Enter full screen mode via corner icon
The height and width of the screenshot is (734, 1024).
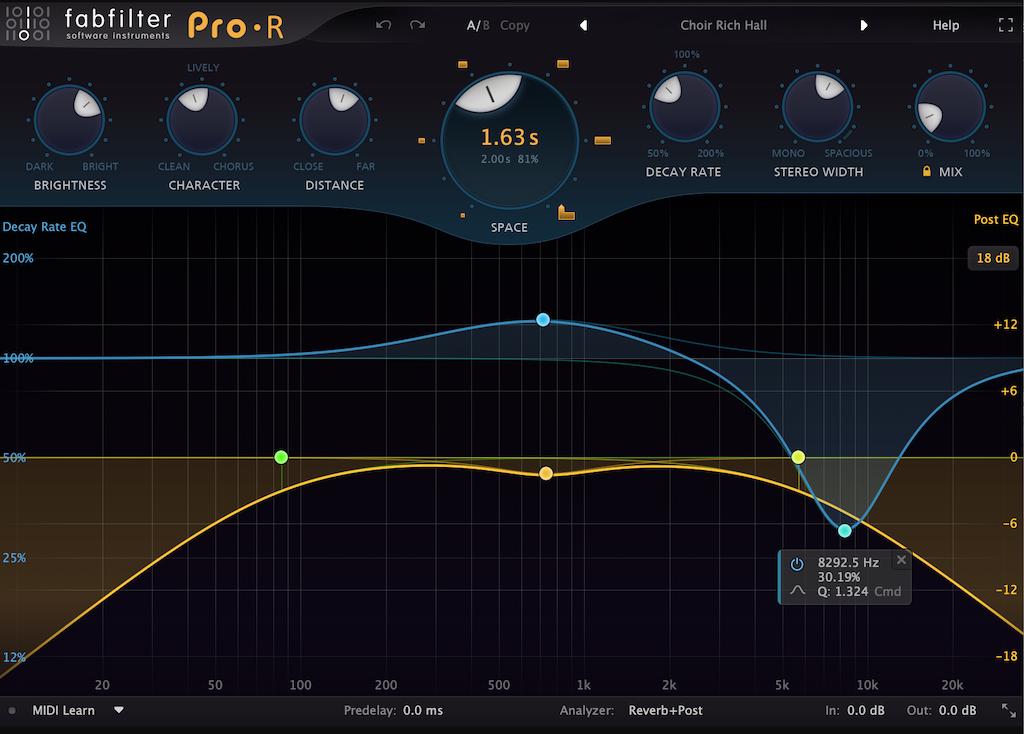click(x=1005, y=25)
